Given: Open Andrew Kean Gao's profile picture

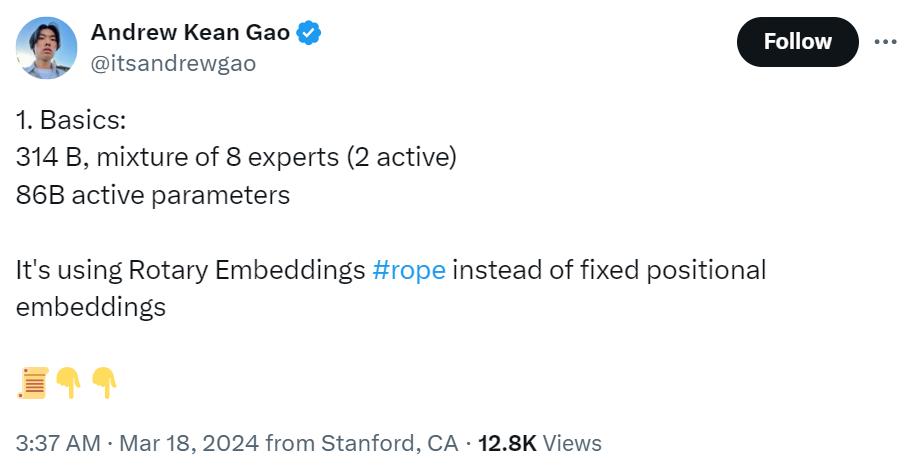Looking at the screenshot, I should (47, 47).
